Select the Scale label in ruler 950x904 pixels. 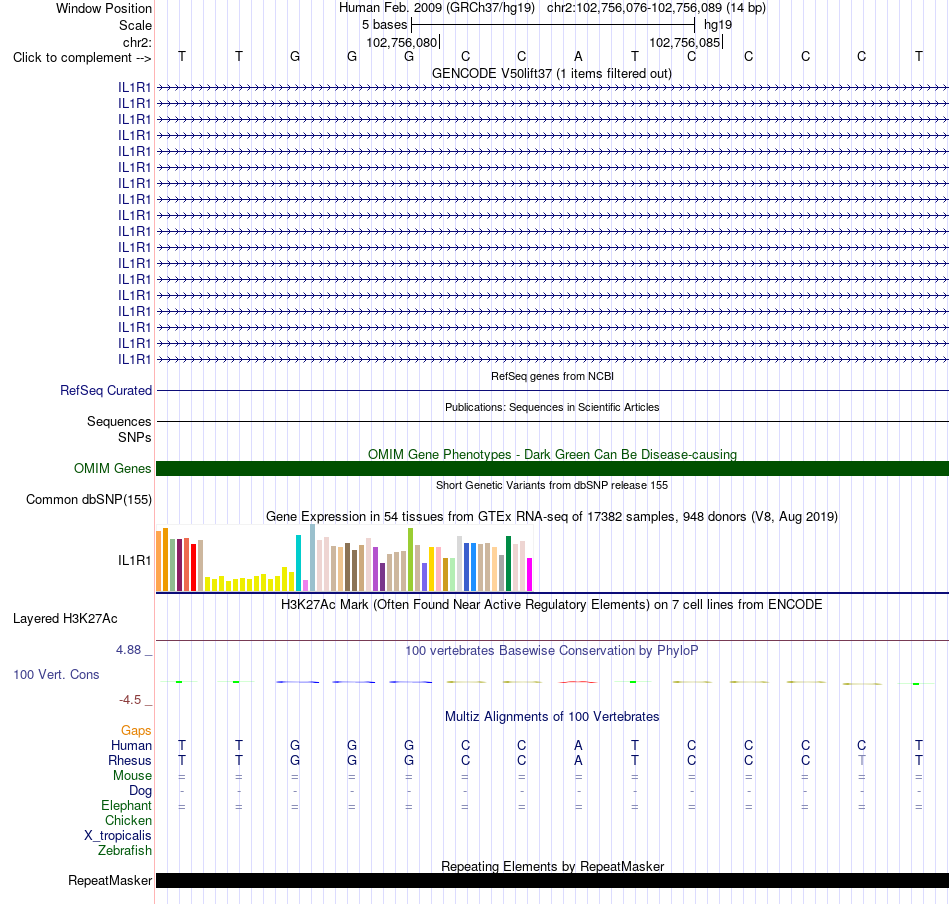tap(135, 25)
